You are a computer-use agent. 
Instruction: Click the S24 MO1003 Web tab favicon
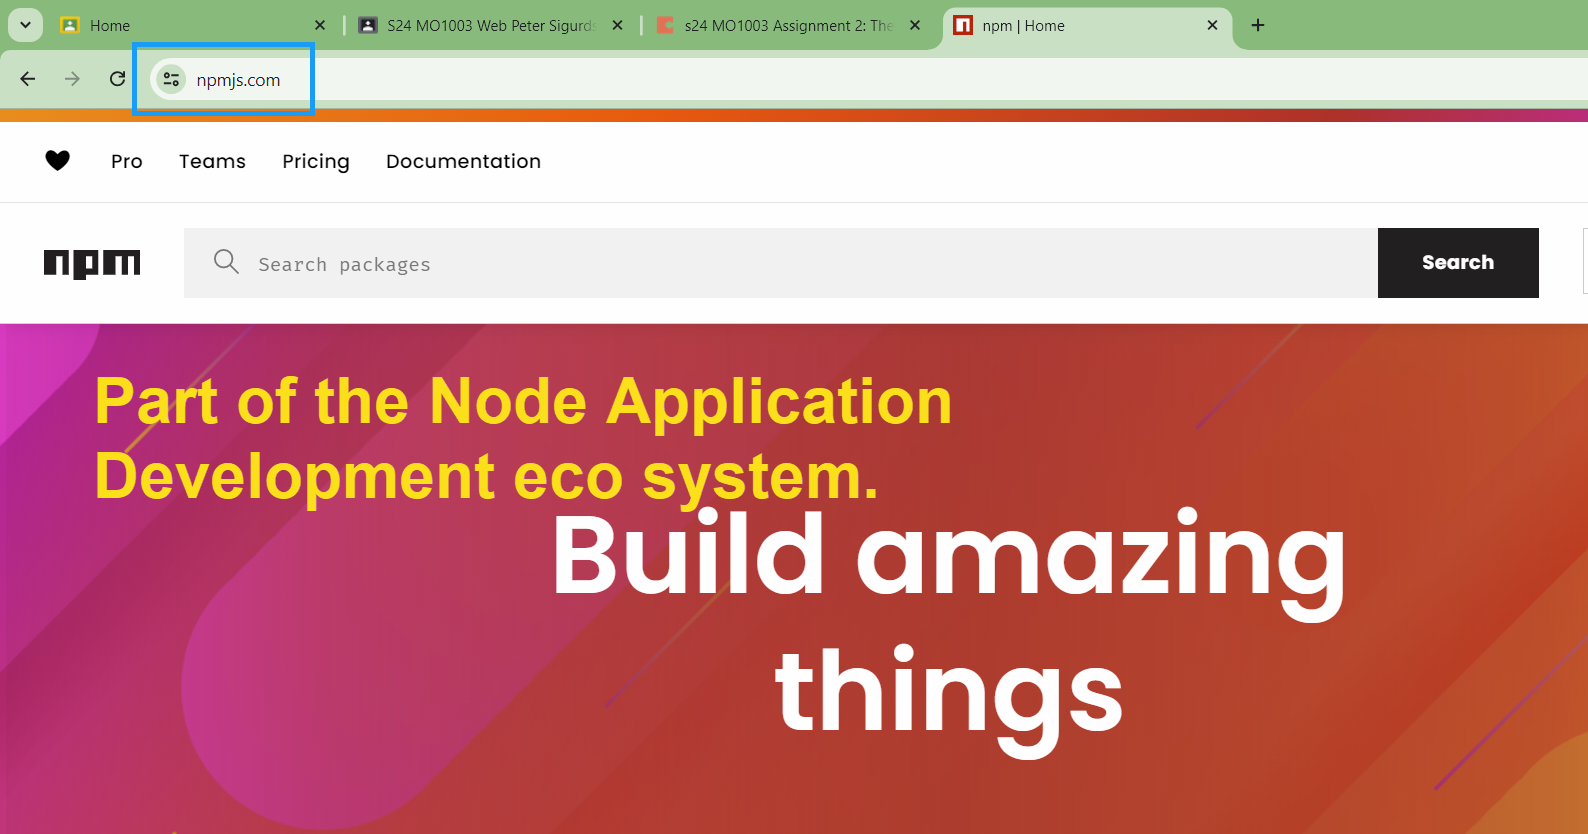[x=368, y=25]
